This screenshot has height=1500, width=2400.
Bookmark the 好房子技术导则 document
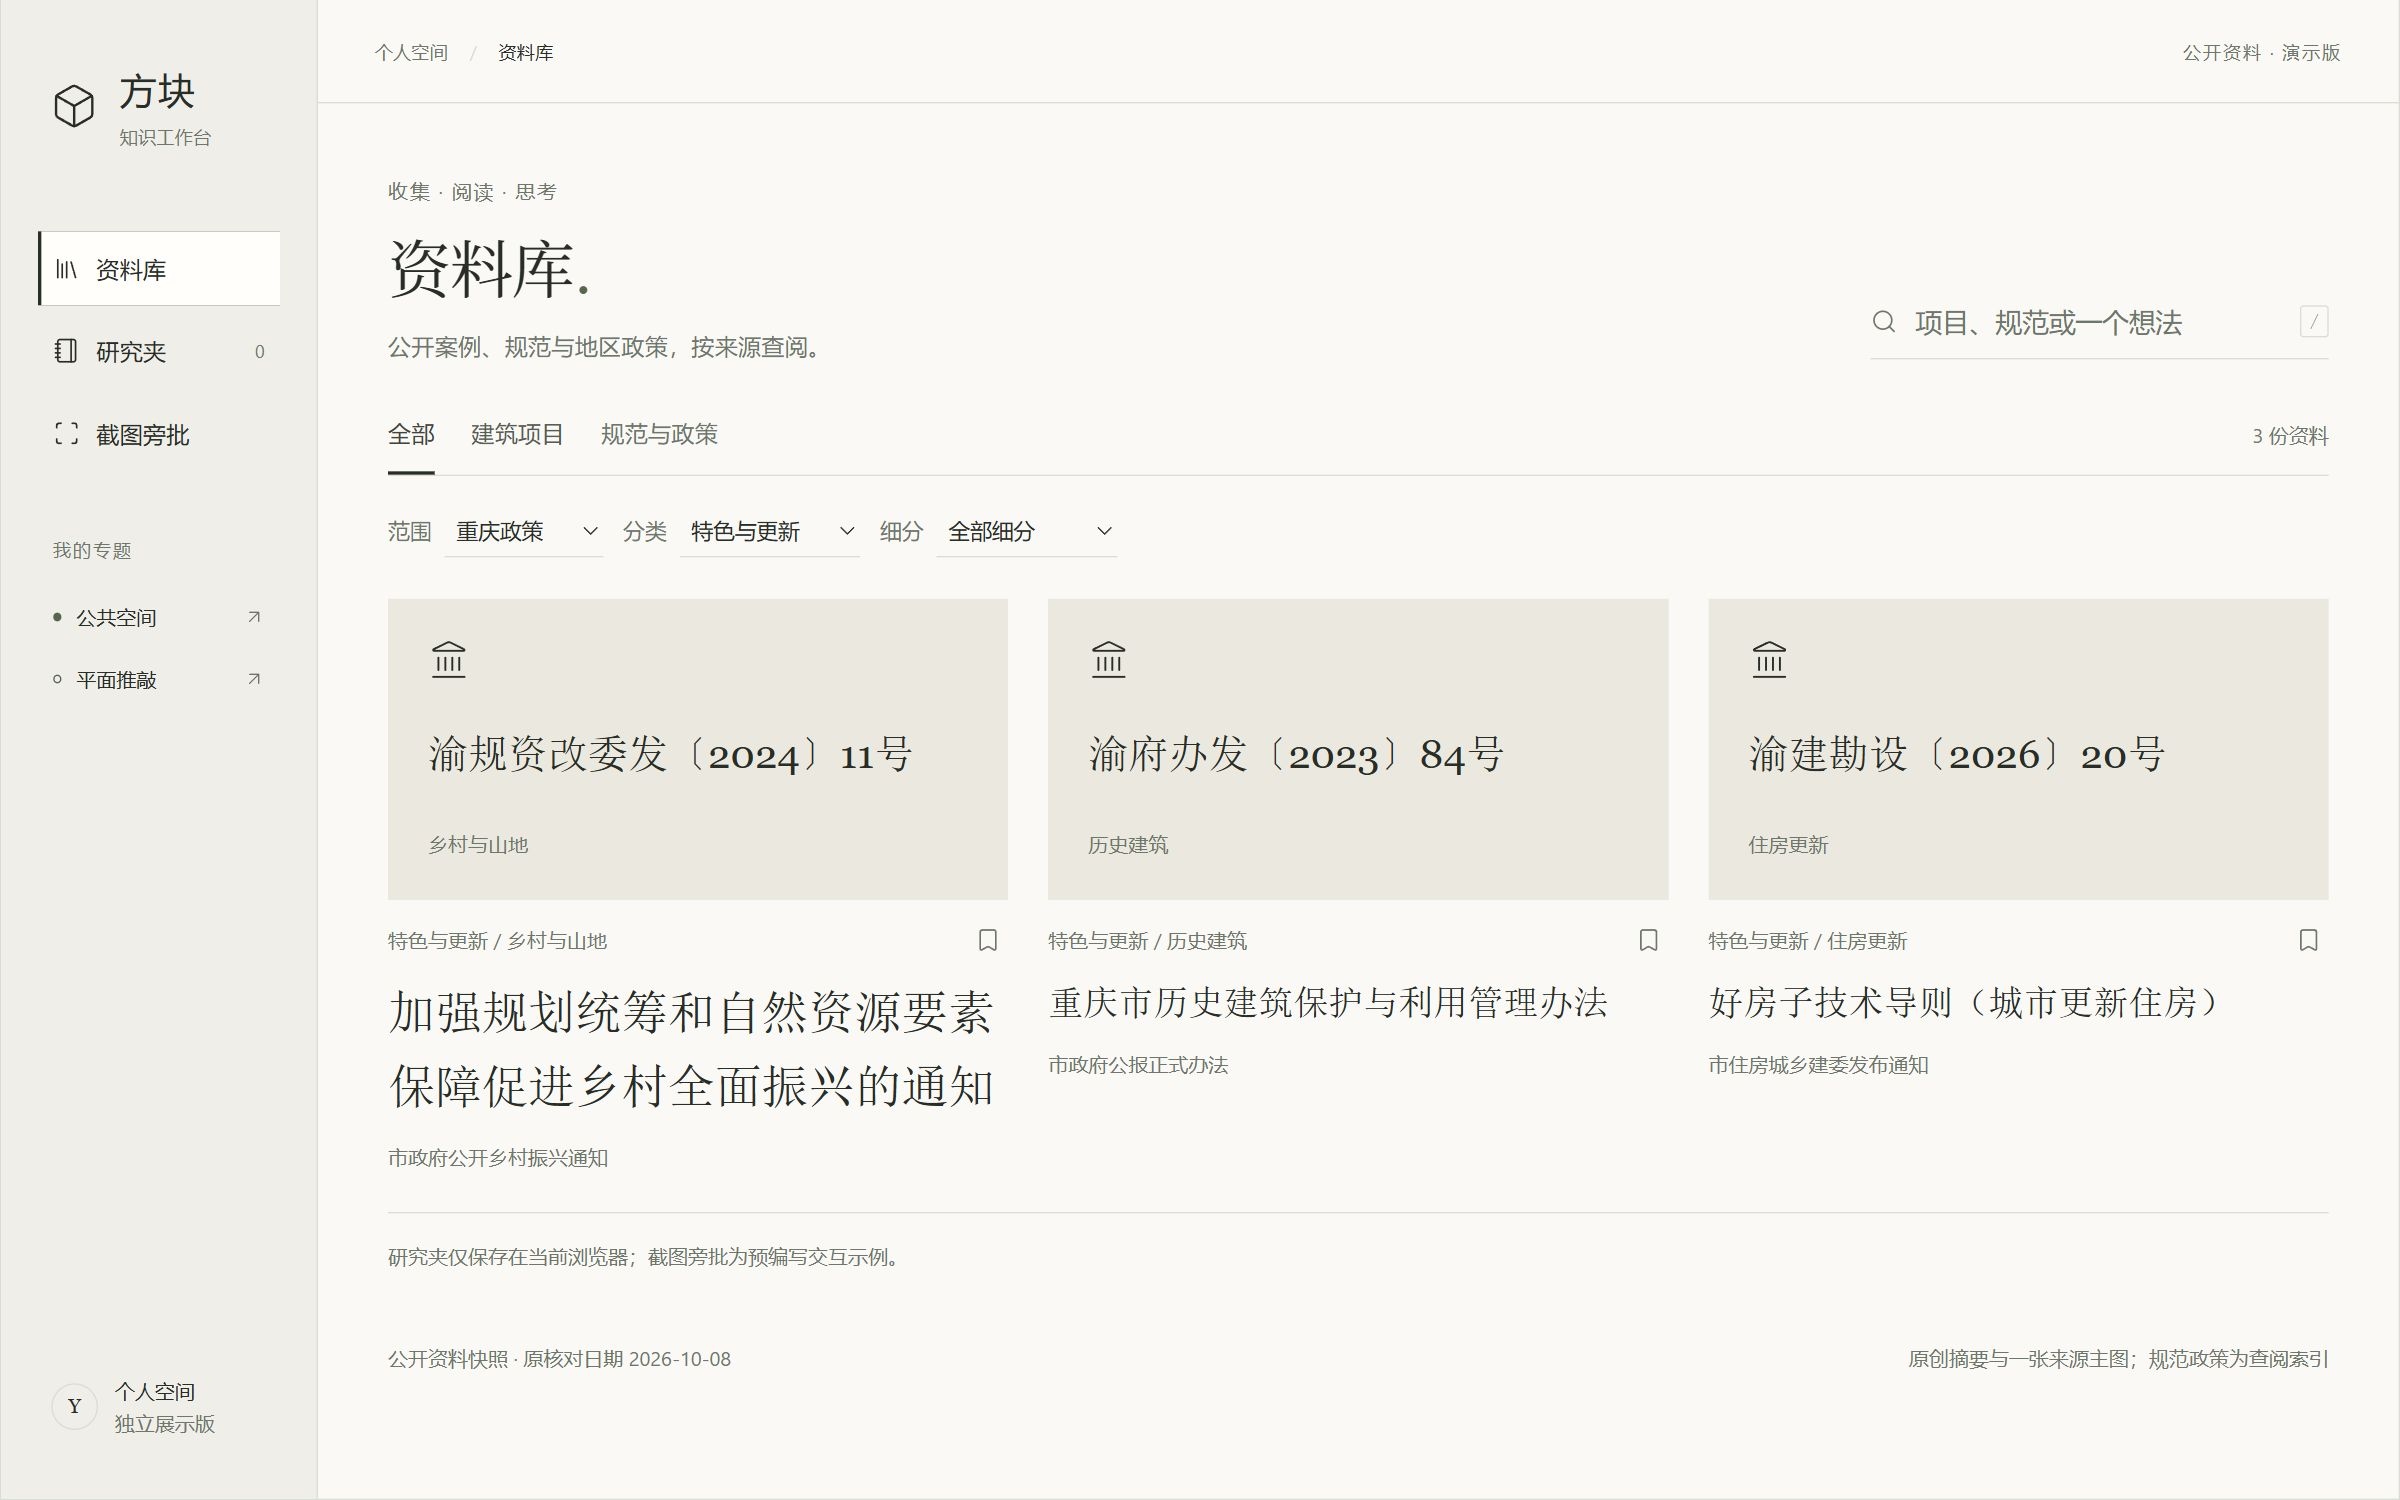pyautogui.click(x=2309, y=940)
